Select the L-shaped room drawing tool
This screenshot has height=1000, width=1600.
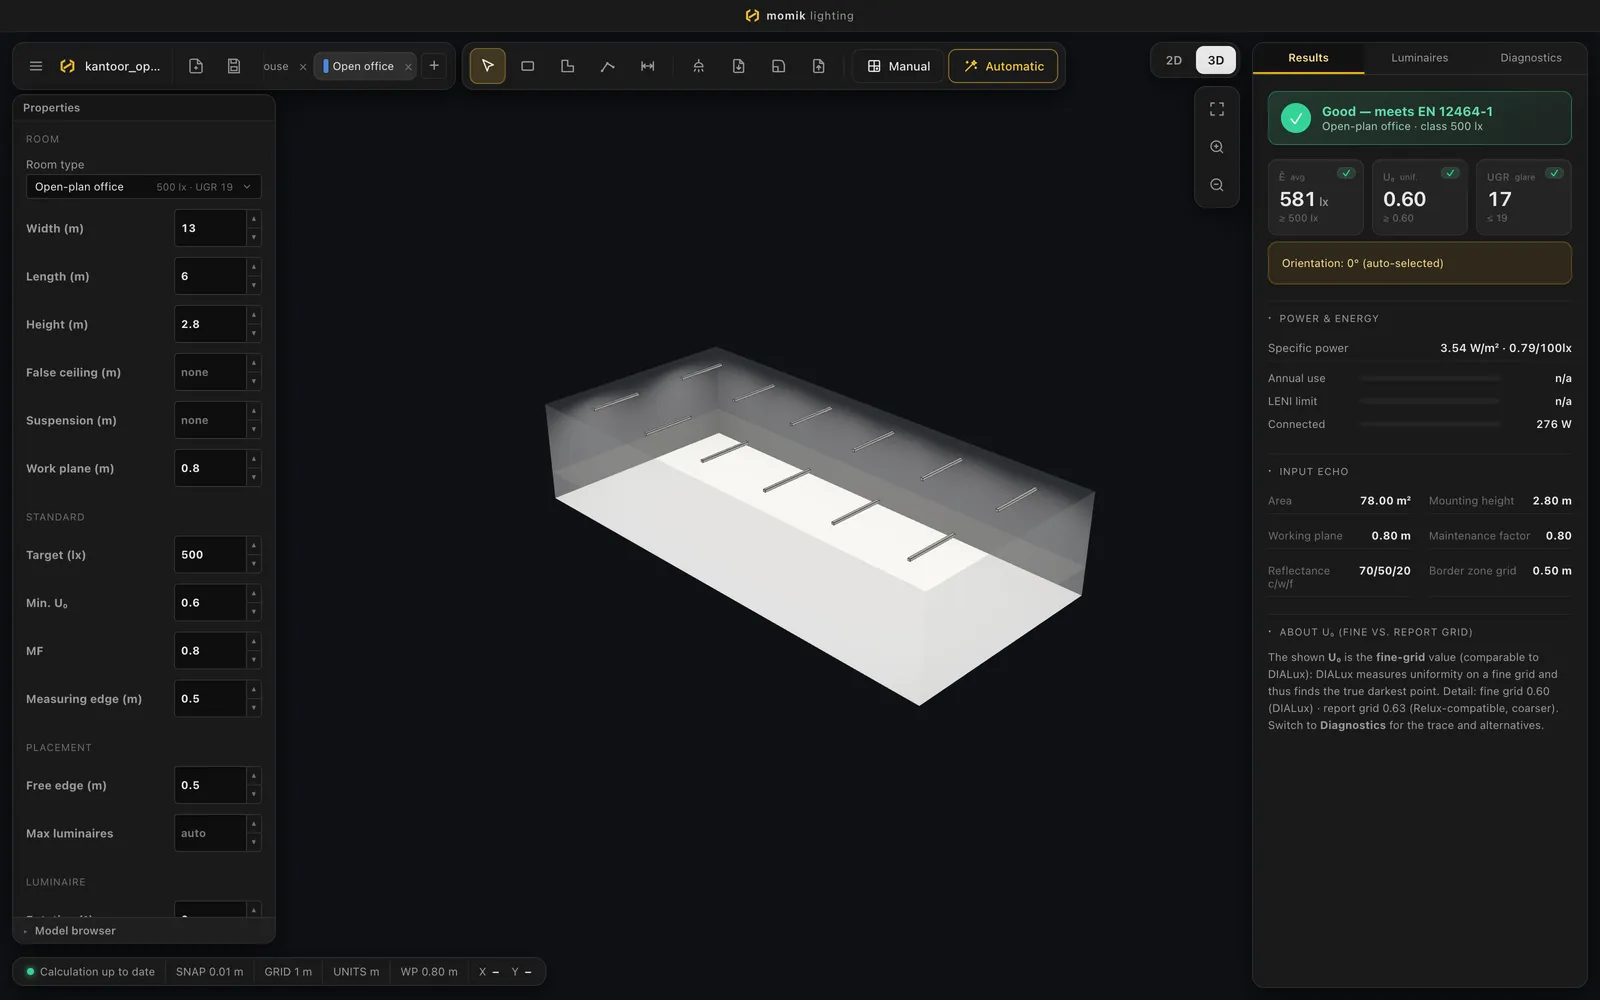click(x=568, y=66)
